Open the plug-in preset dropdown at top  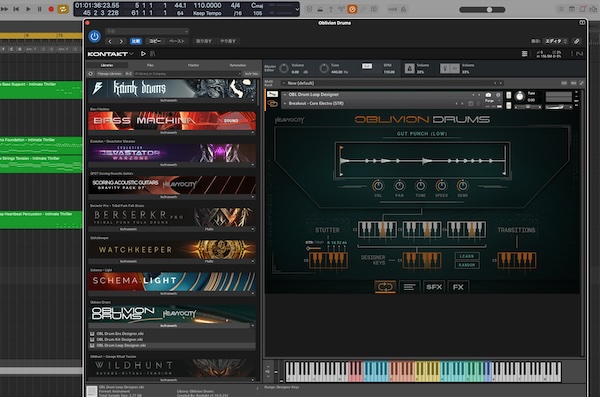point(147,31)
